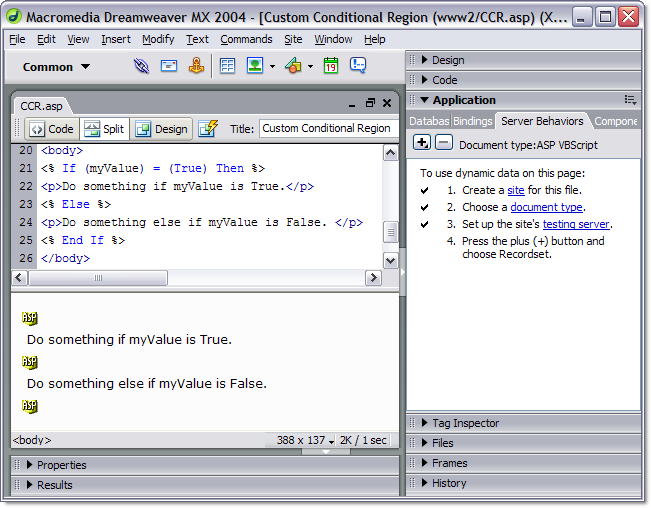Switch to the Bindings tab
Viewport: 651px width, 508px height.
(x=472, y=121)
